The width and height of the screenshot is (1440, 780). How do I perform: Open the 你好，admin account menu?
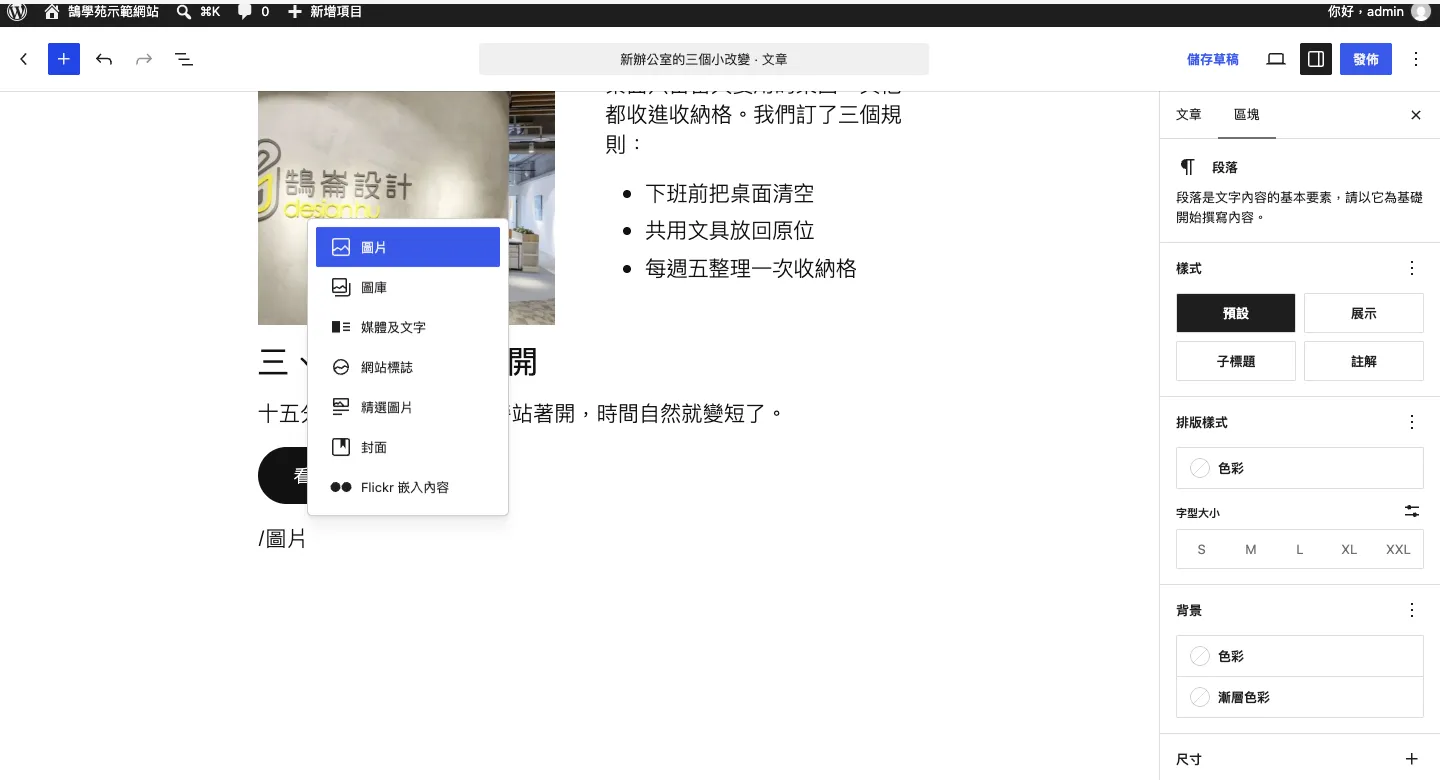(1379, 12)
